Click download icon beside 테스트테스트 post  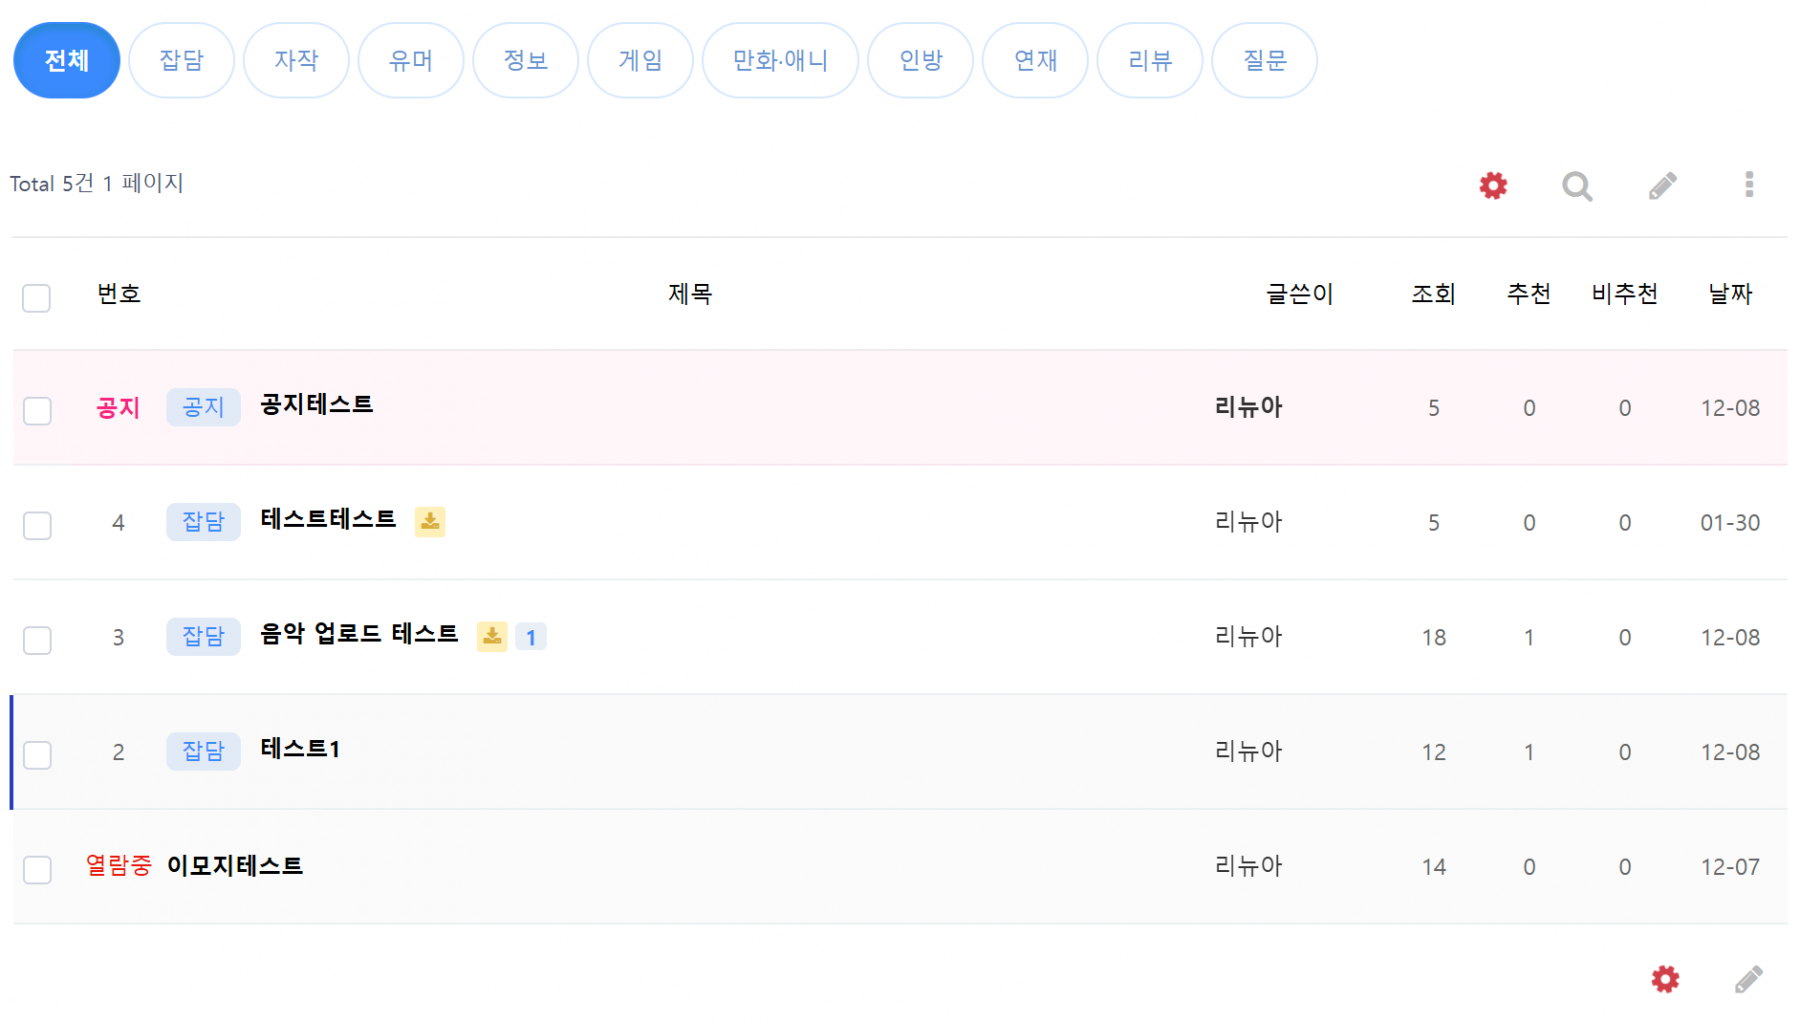click(x=430, y=521)
